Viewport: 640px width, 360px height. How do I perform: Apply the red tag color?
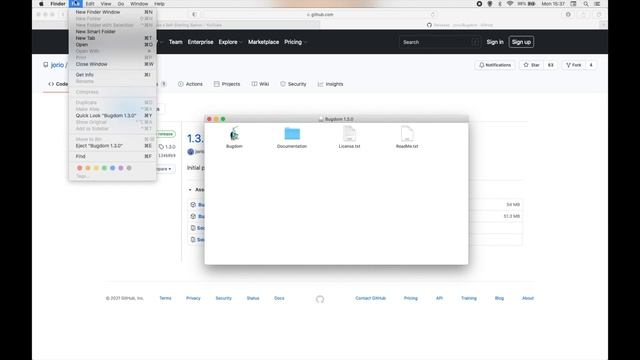point(80,168)
